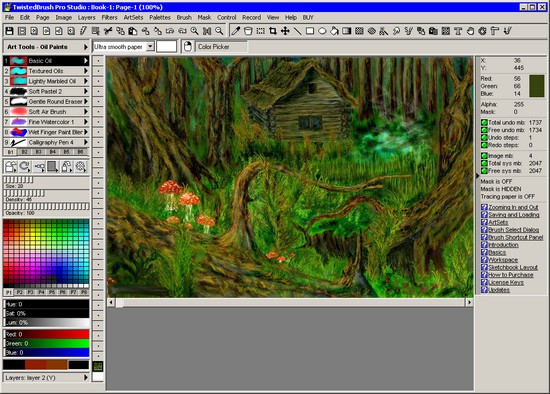The width and height of the screenshot is (550, 394).
Task: Activate the text T tool
Action: click(458, 31)
